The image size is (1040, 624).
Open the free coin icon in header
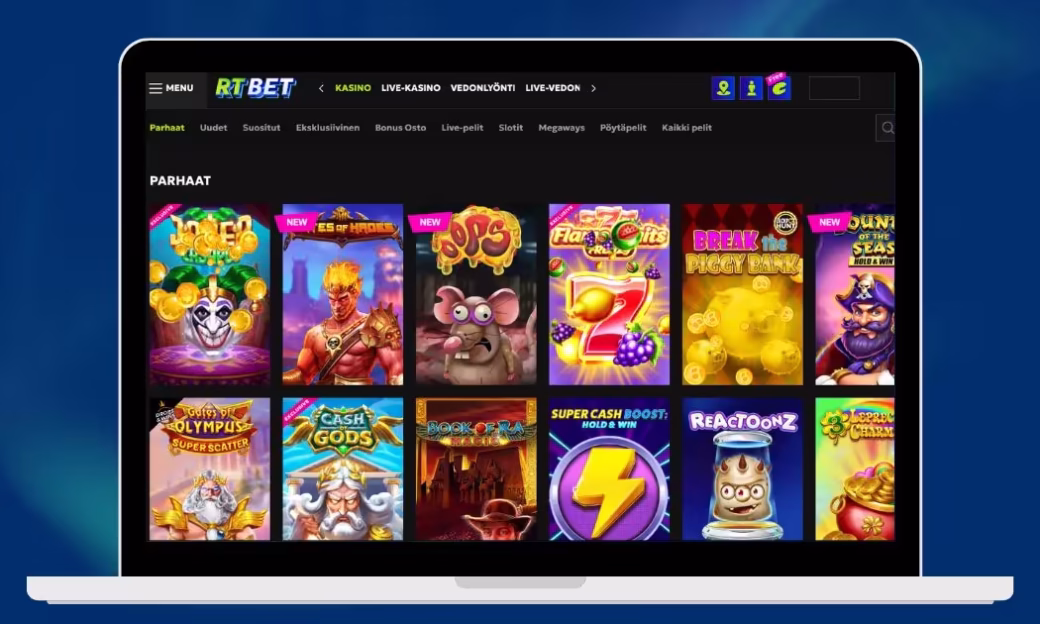(779, 88)
